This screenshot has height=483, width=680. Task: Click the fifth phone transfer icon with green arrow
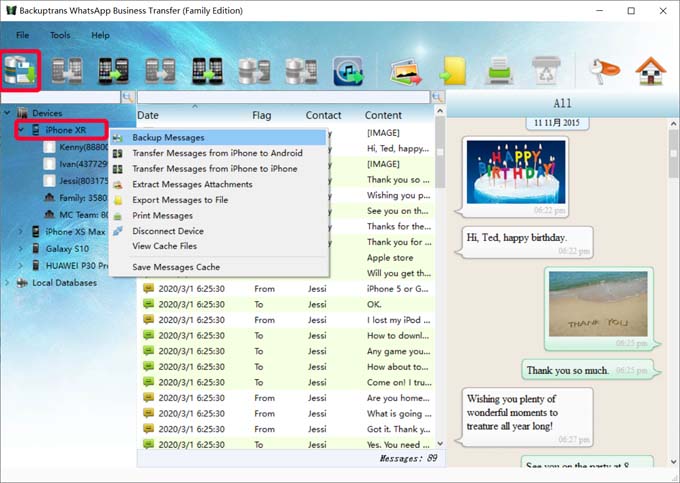pyautogui.click(x=207, y=71)
